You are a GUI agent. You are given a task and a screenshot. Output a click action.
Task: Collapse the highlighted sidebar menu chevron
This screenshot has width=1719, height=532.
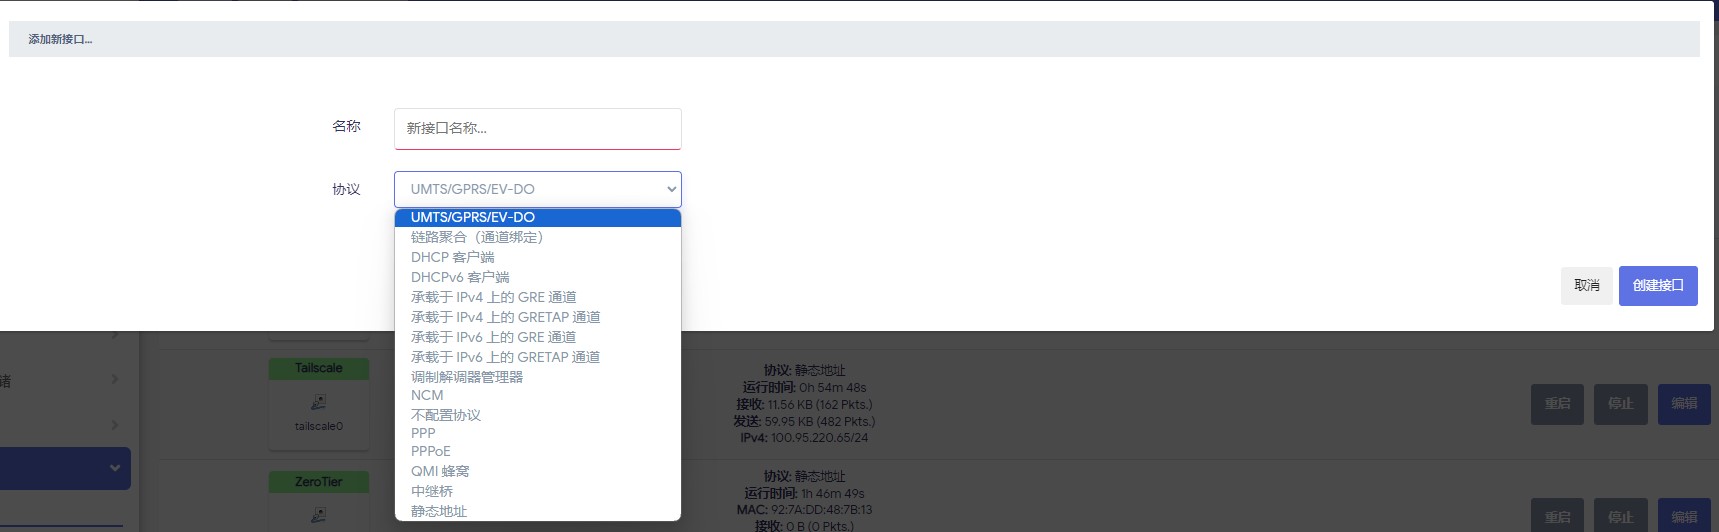coord(114,468)
